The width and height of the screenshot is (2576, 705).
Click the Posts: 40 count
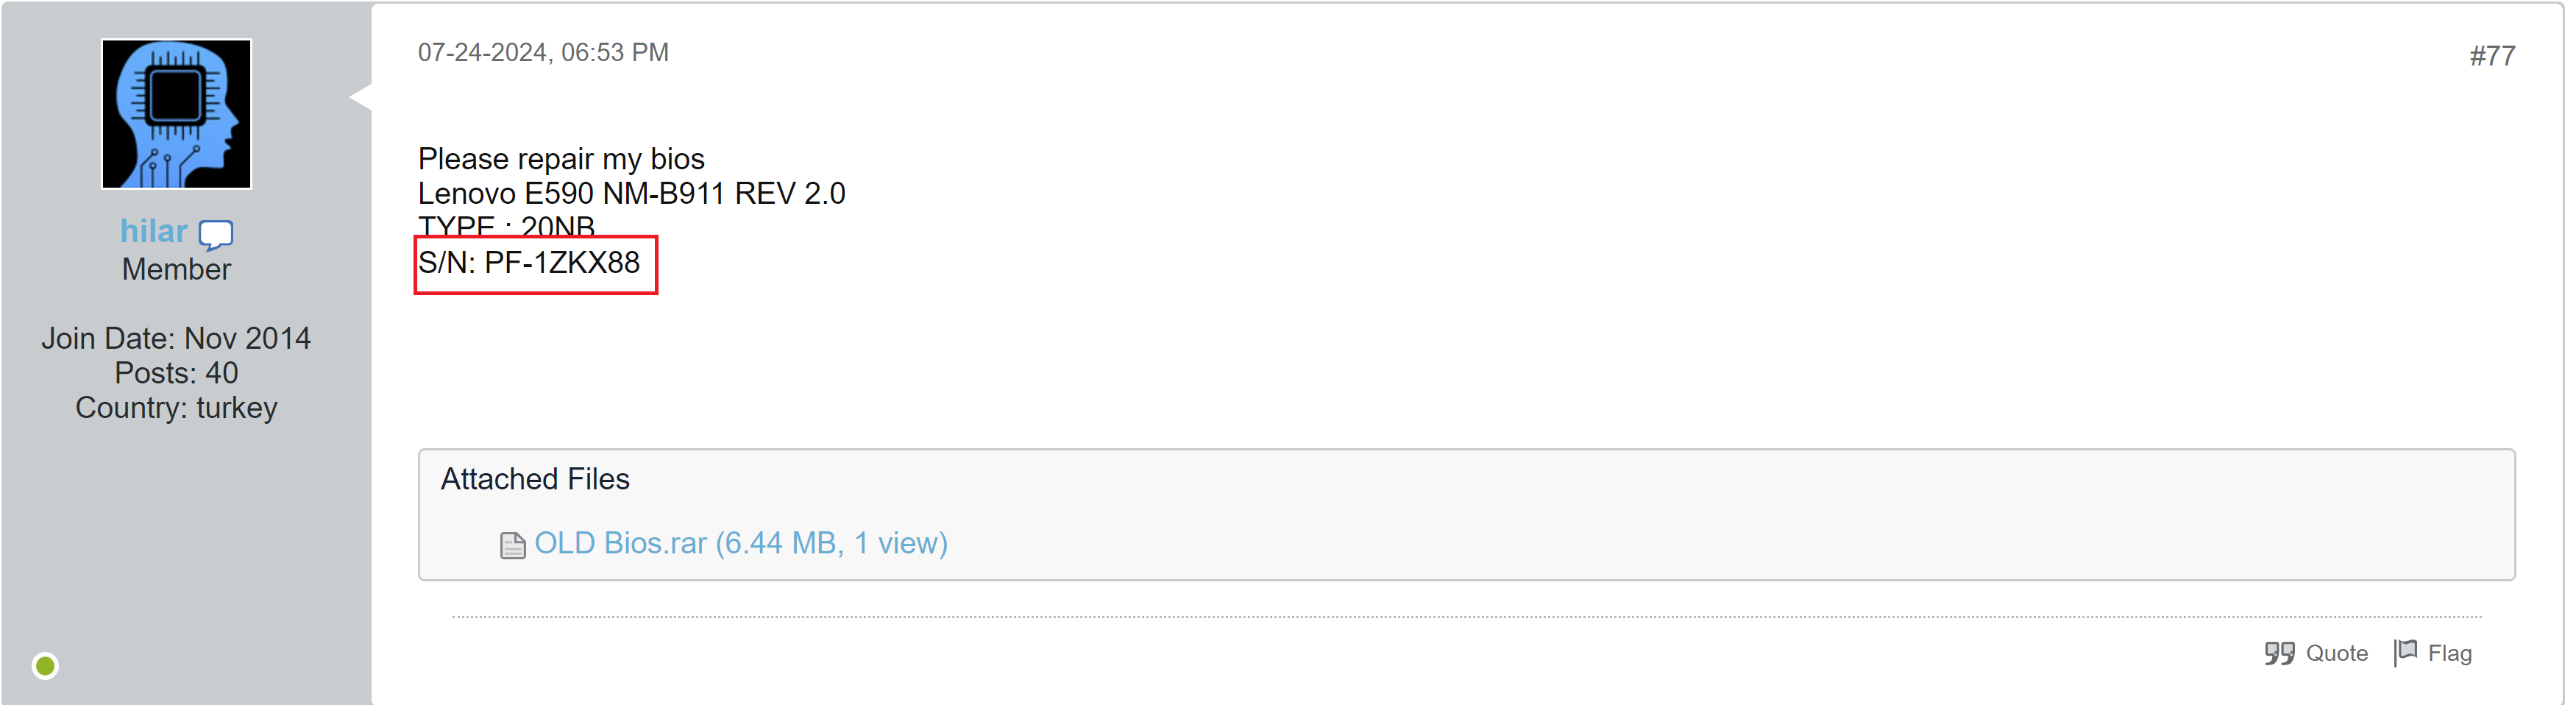pos(176,373)
